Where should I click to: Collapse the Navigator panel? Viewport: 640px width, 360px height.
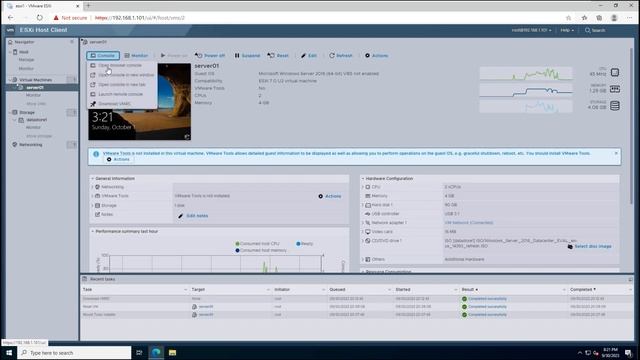click(x=72, y=42)
